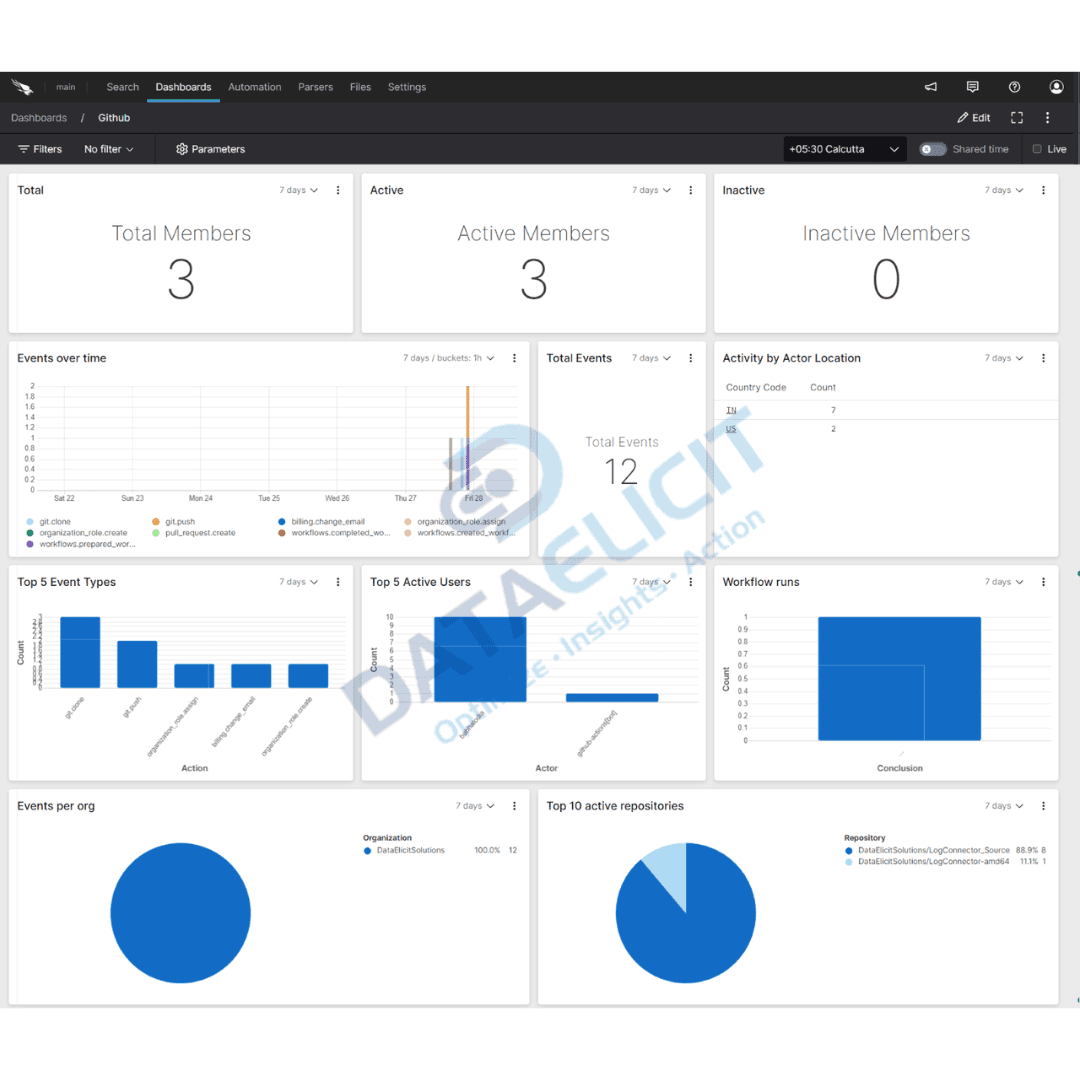
Task: Enable the Live checkbox
Action: [1037, 149]
